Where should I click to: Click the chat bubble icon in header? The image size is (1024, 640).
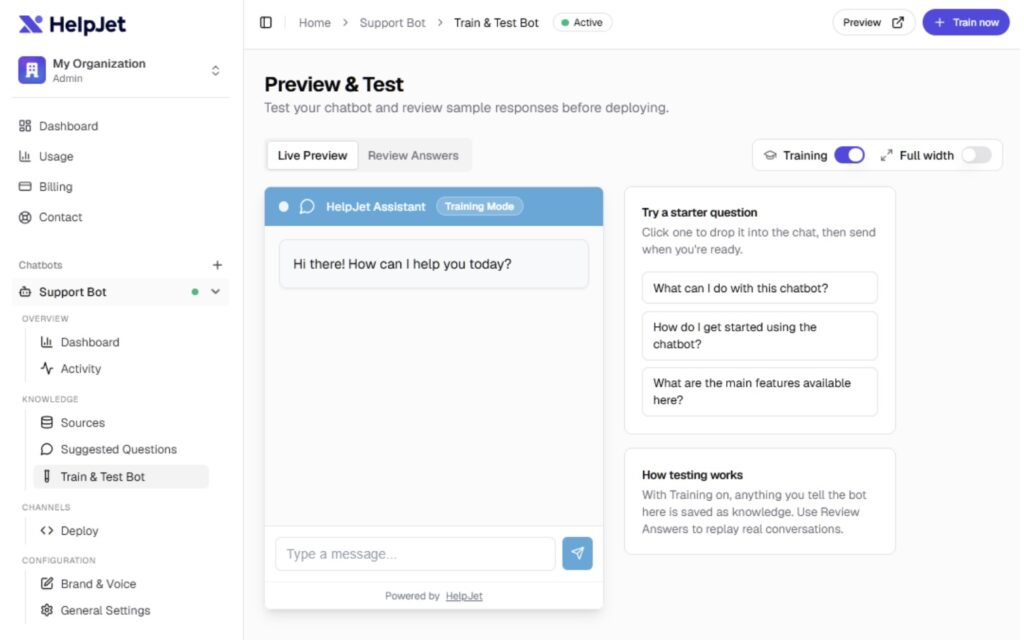(307, 207)
